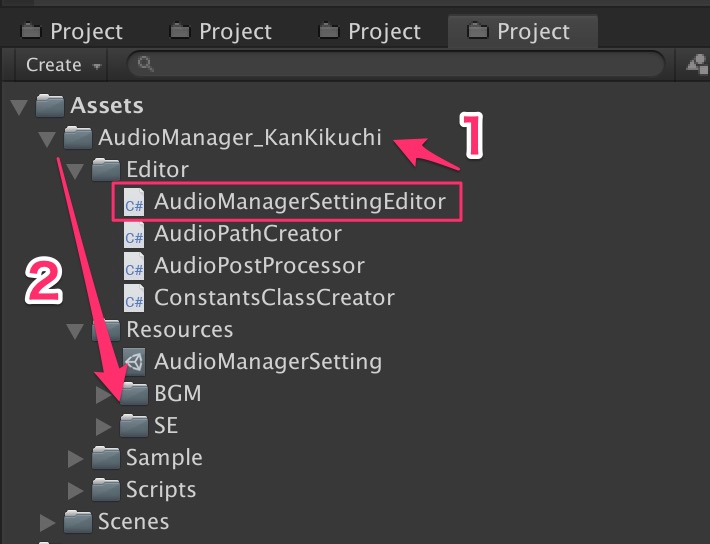Collapse the Assets root folder arrow
Screen dimensions: 710x544
coord(19,106)
